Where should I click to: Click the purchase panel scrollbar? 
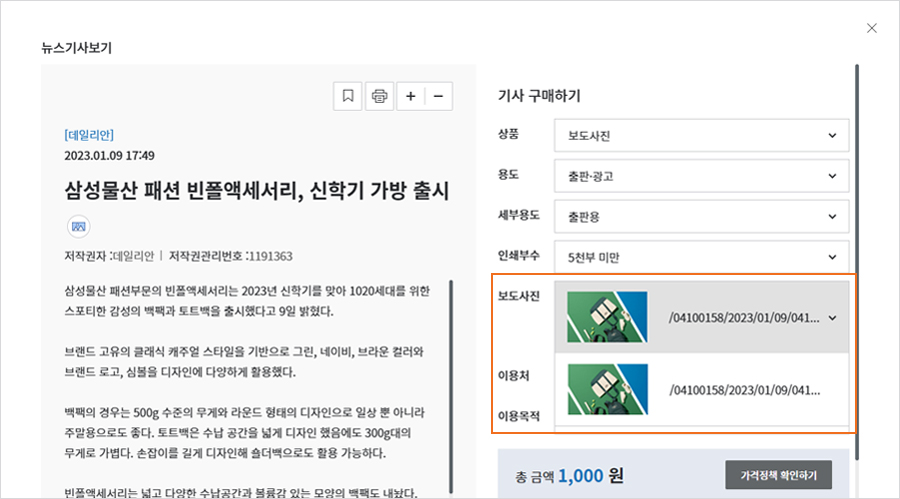(857, 261)
